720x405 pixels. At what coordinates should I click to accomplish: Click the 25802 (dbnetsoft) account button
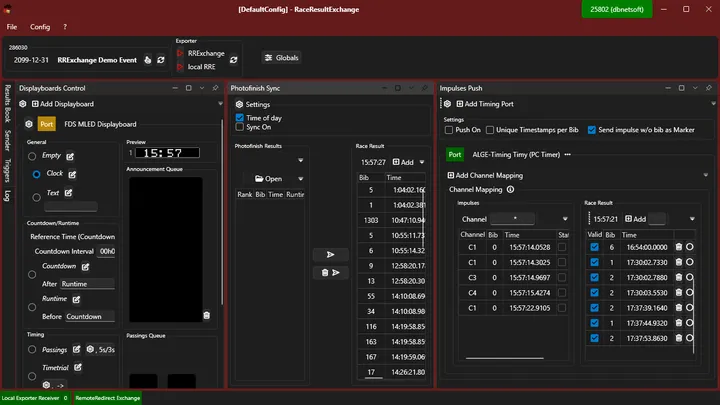617,9
